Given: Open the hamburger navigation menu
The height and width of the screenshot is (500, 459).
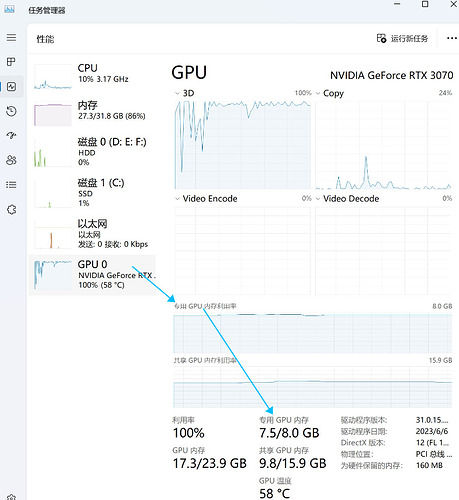Looking at the screenshot, I should point(11,37).
